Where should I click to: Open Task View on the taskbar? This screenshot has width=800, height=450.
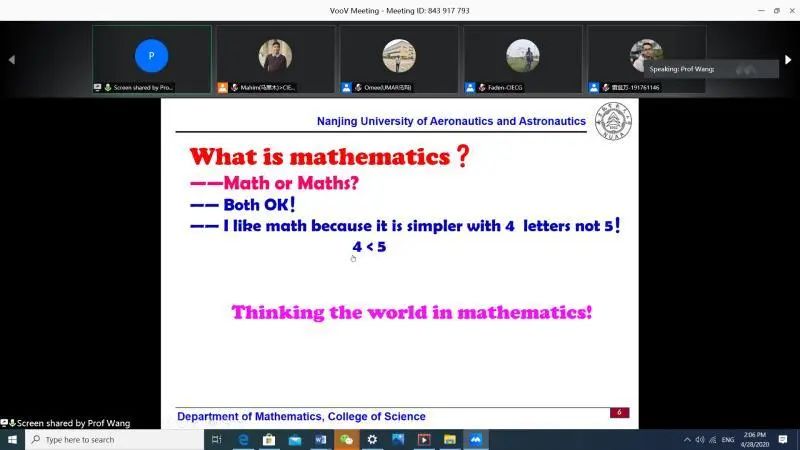click(x=217, y=439)
